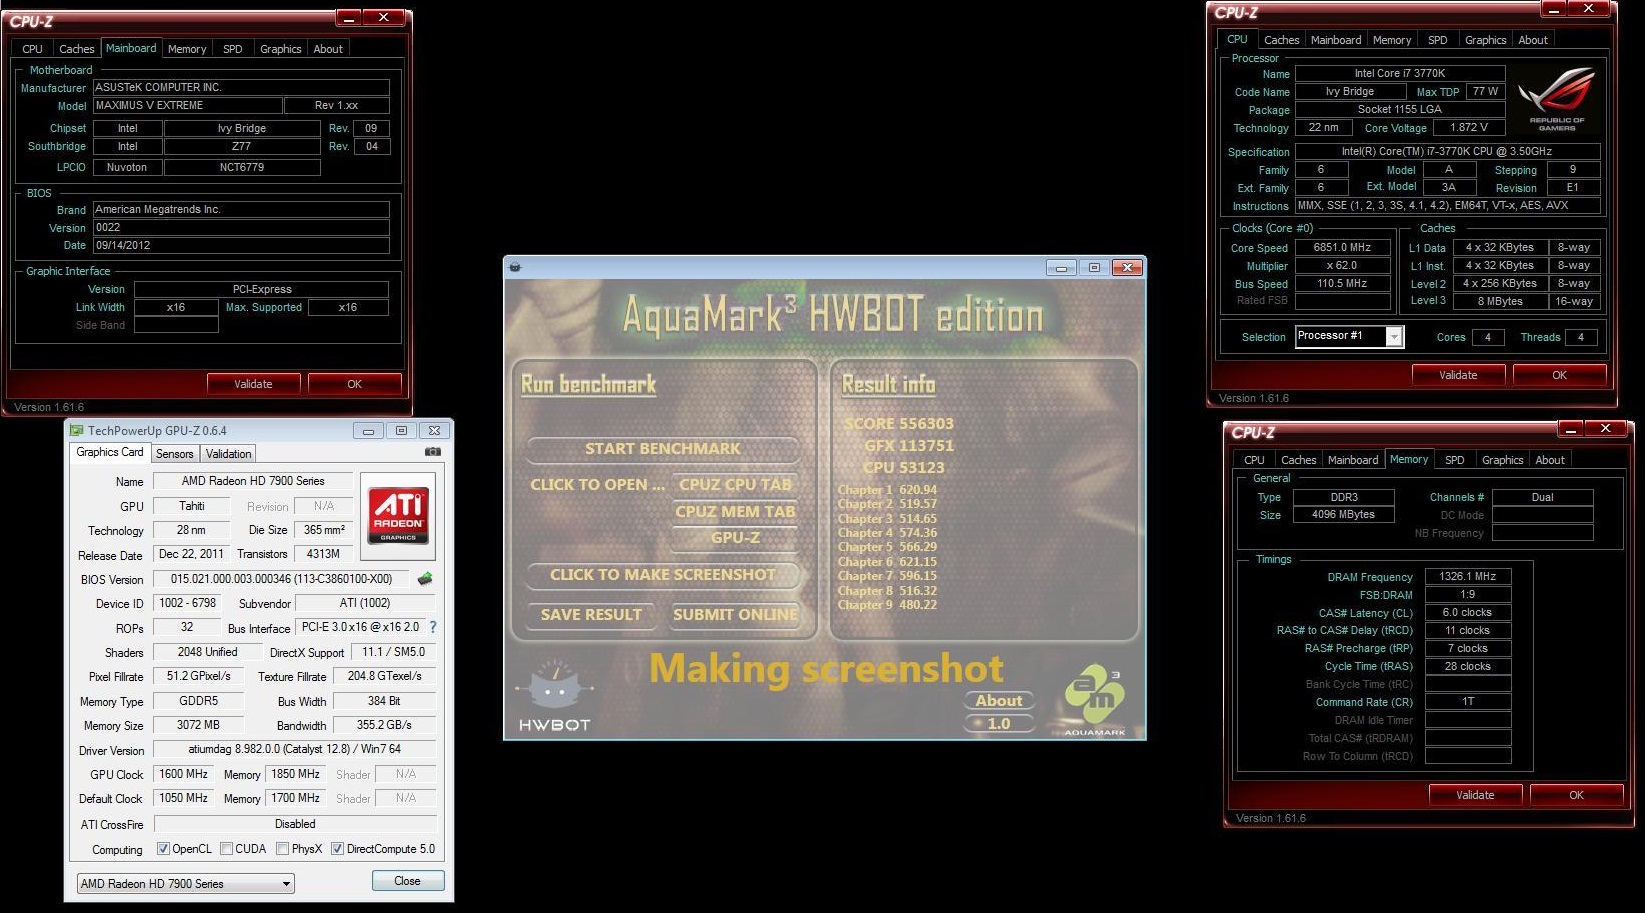Click the ROG Republic of Gamers logo
Viewport: 1645px width, 913px height.
(x=1556, y=99)
